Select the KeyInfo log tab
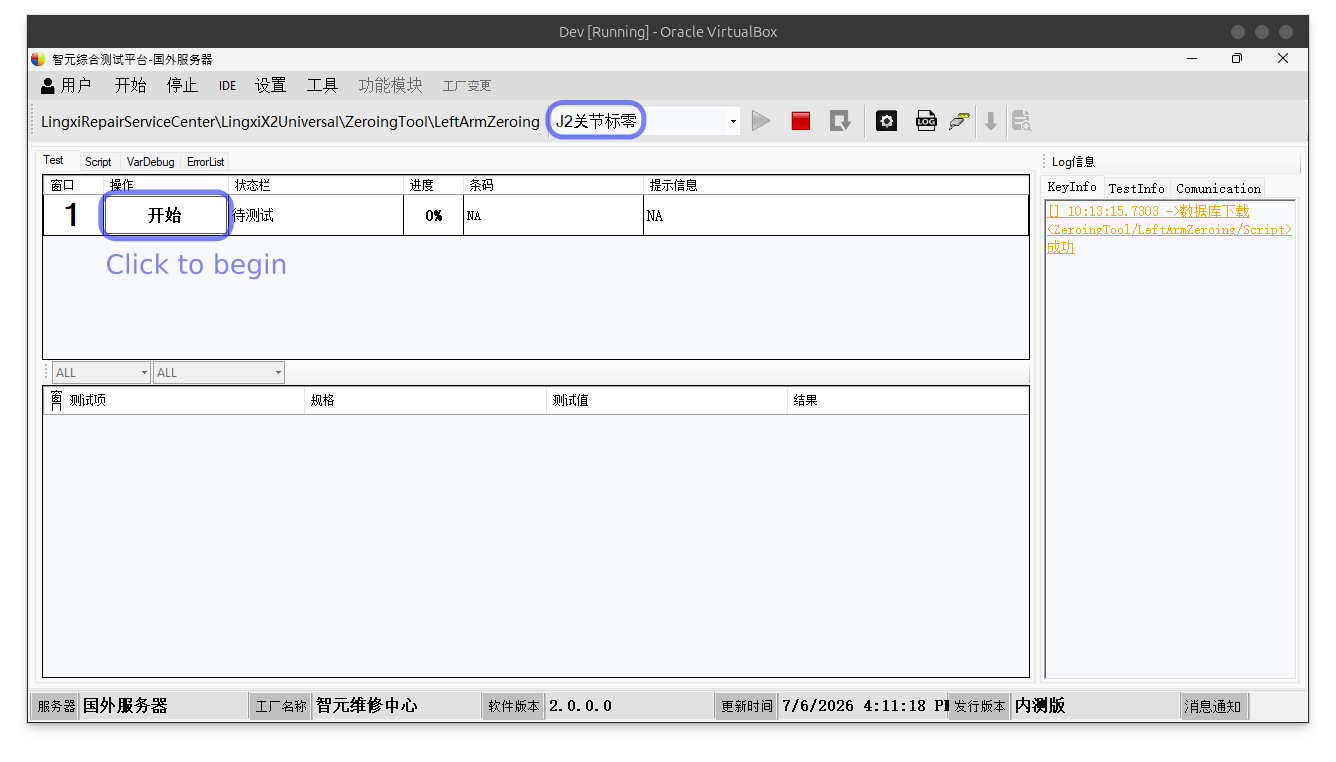The height and width of the screenshot is (762, 1336). click(1072, 187)
